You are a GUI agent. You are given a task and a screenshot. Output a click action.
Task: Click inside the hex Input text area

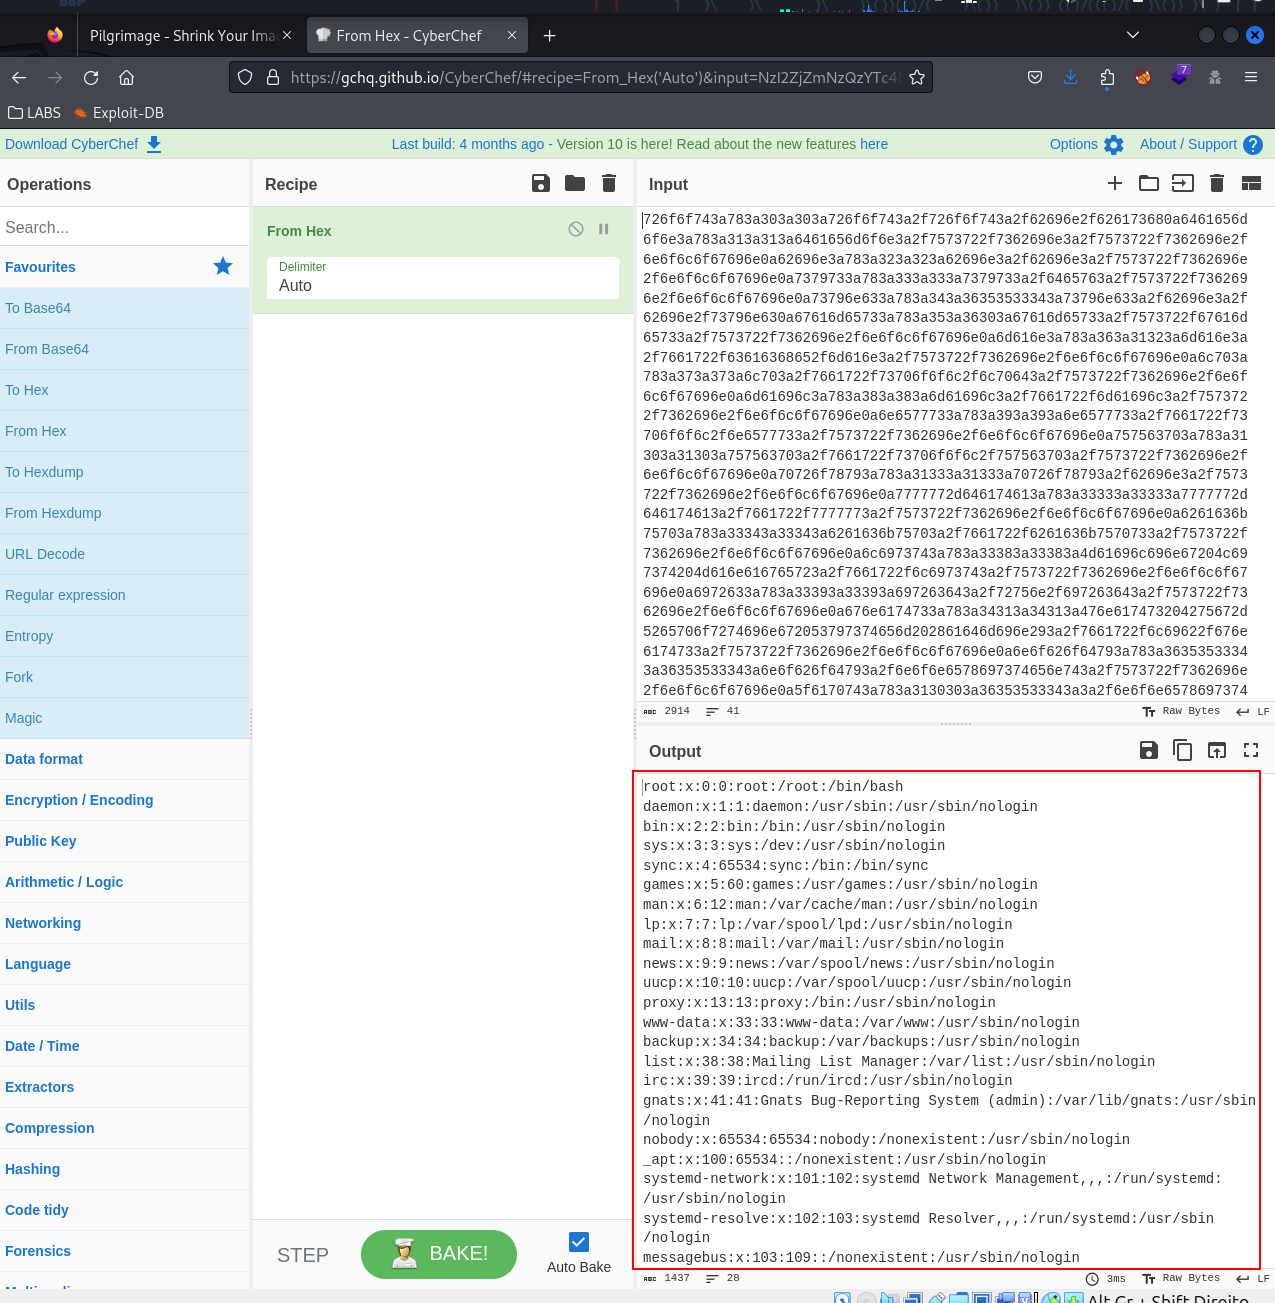[x=945, y=454]
